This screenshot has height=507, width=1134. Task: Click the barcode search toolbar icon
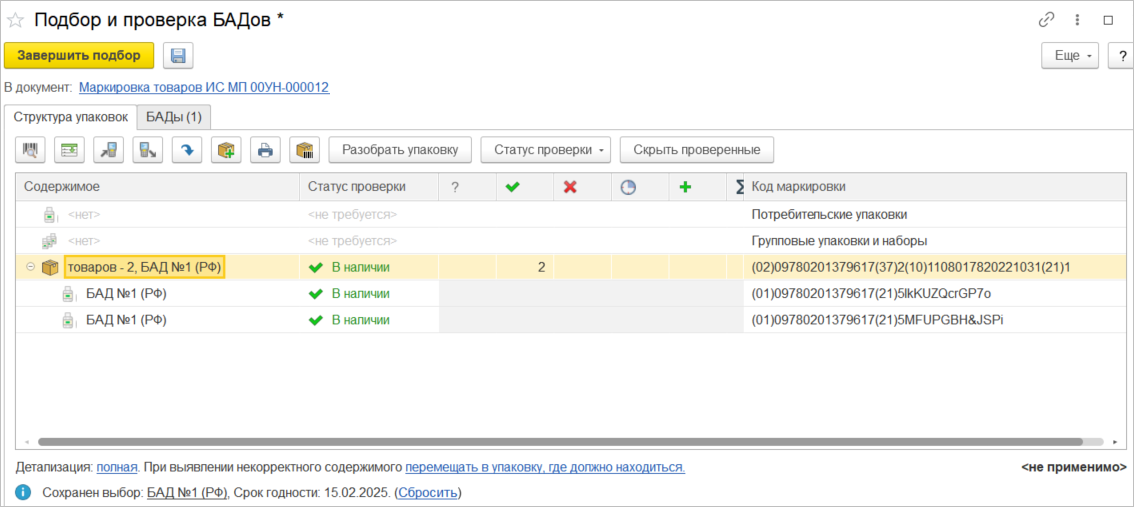coord(30,150)
